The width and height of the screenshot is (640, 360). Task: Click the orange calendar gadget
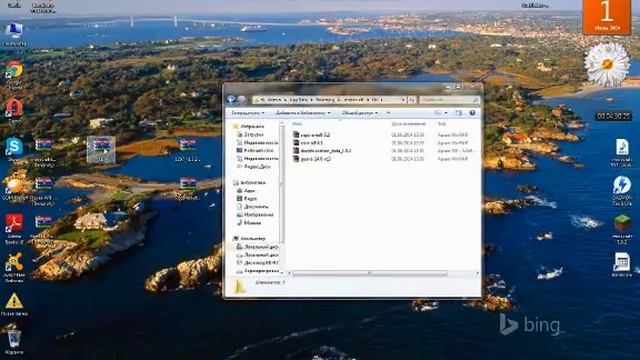click(x=607, y=17)
